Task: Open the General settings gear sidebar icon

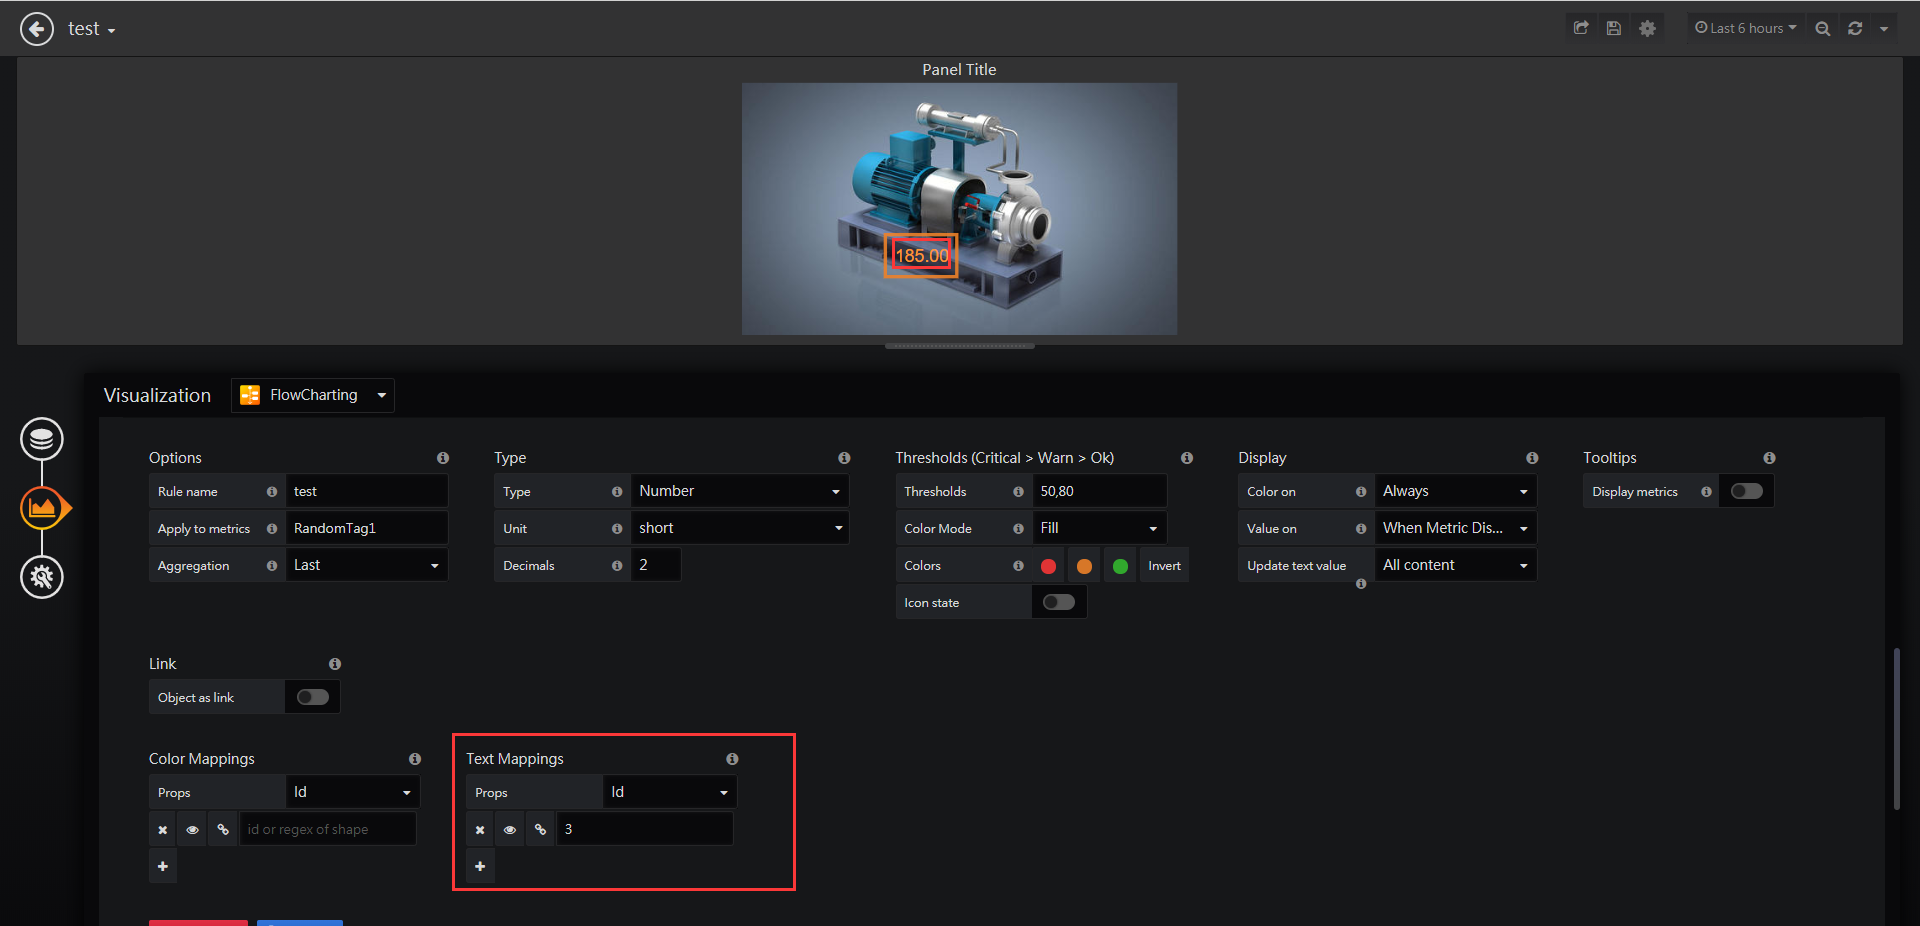Action: pyautogui.click(x=42, y=577)
